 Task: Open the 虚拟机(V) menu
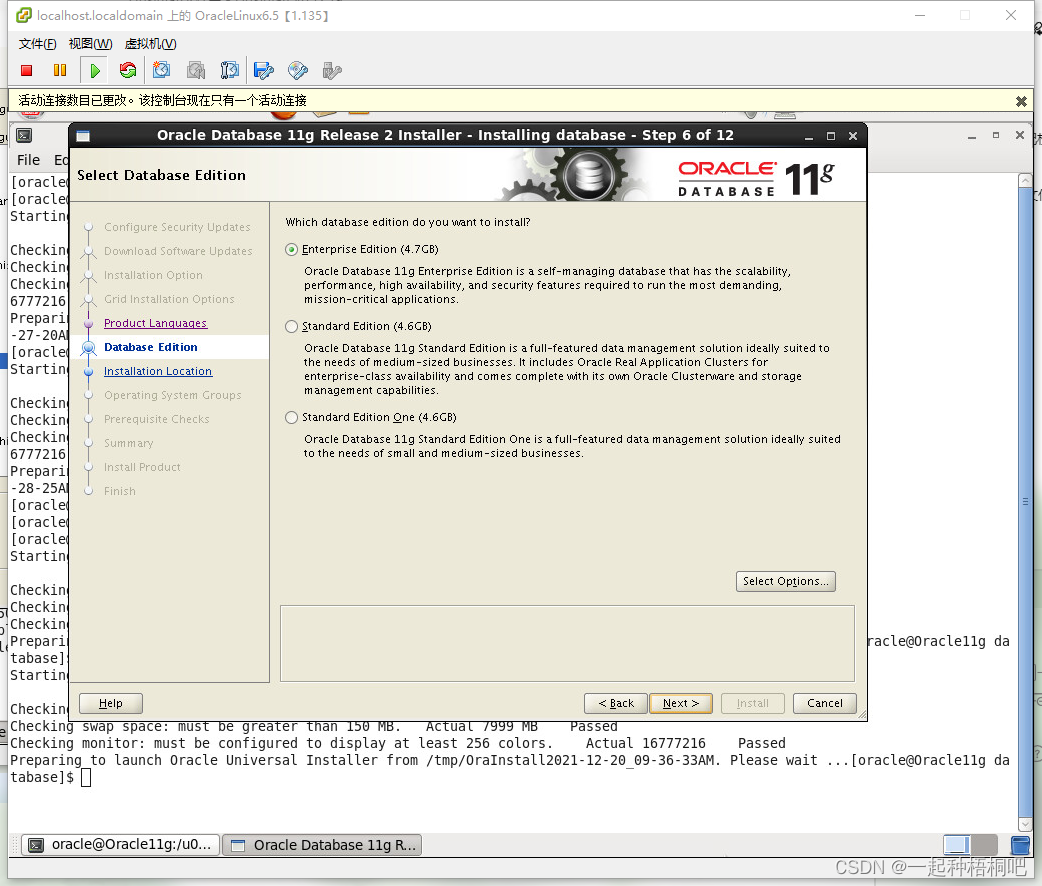[150, 43]
